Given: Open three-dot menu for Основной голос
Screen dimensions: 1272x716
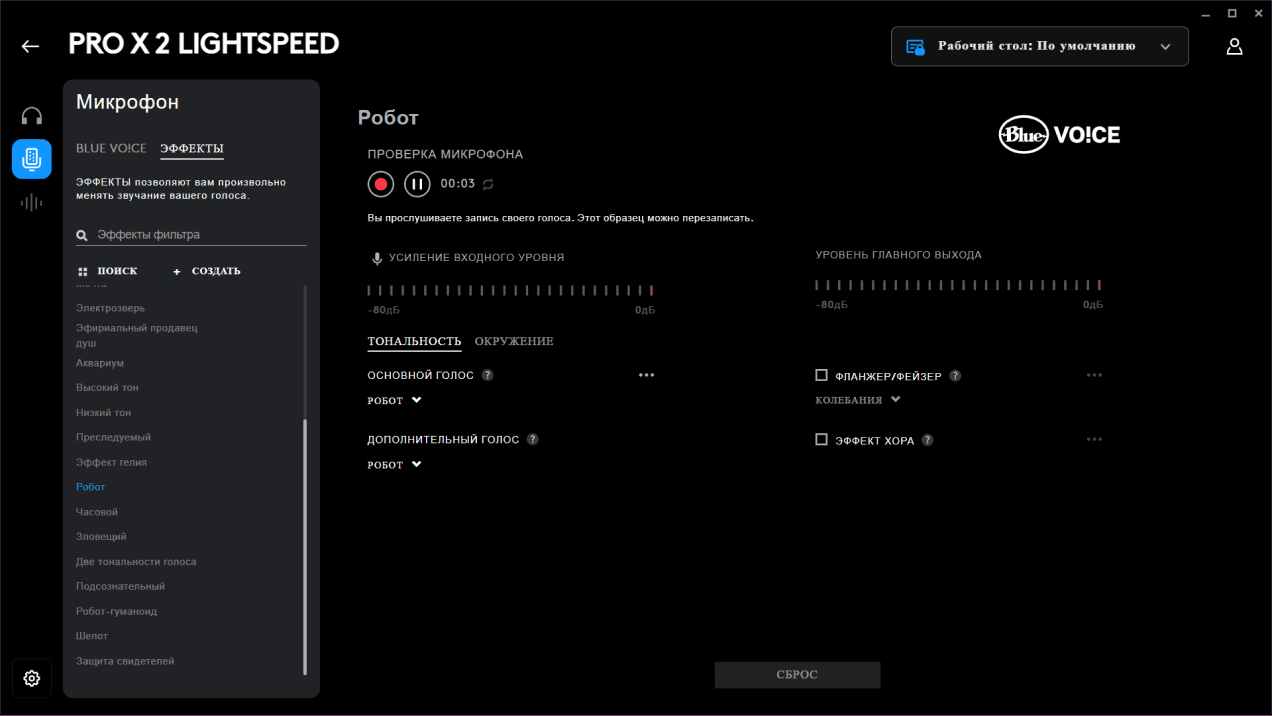Looking at the screenshot, I should pos(646,375).
